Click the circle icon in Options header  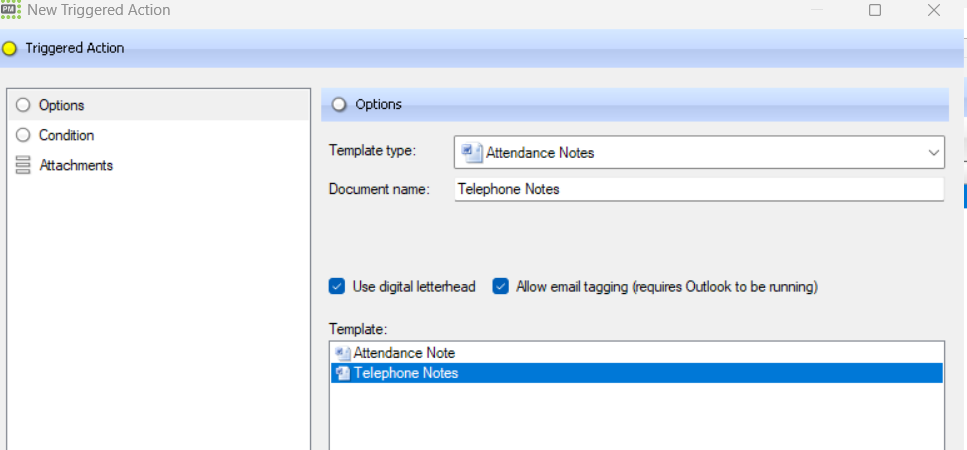(339, 104)
